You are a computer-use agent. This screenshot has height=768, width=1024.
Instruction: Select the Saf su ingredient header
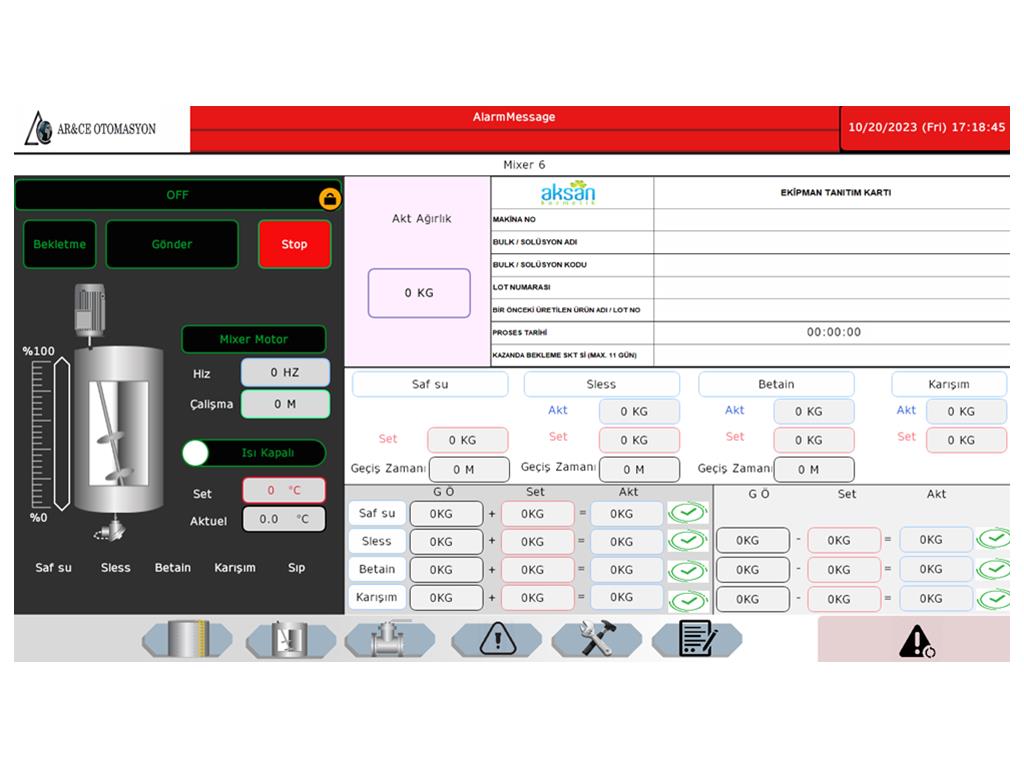[x=430, y=384]
